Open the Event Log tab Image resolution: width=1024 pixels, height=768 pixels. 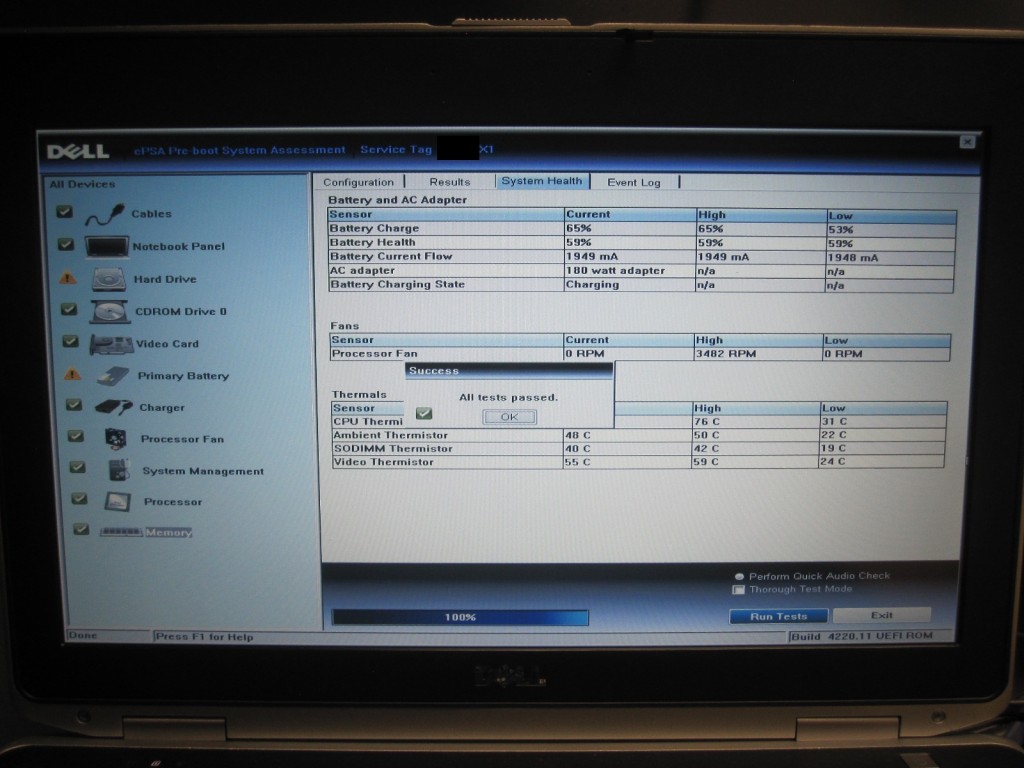[x=633, y=182]
